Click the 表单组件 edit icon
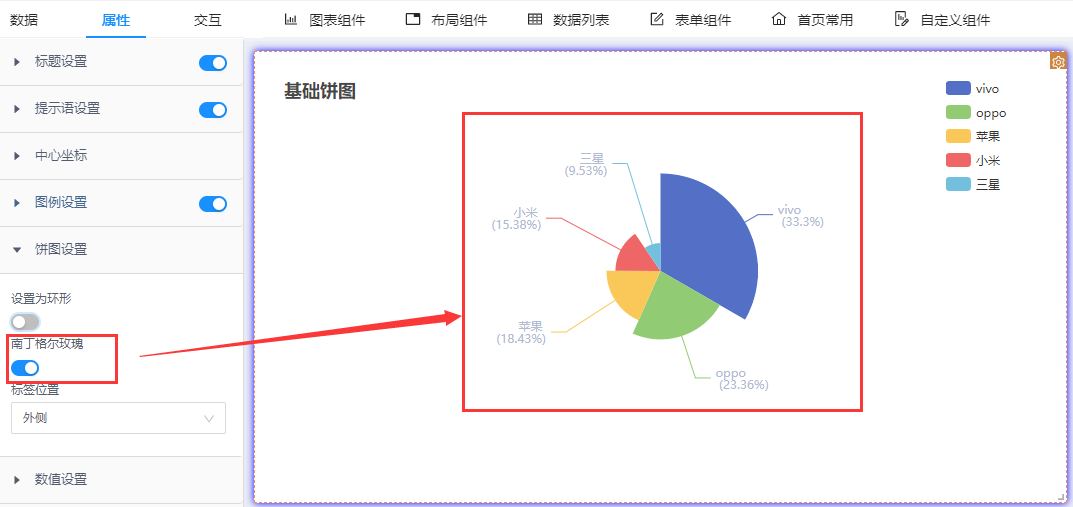The image size is (1073, 507). (657, 19)
